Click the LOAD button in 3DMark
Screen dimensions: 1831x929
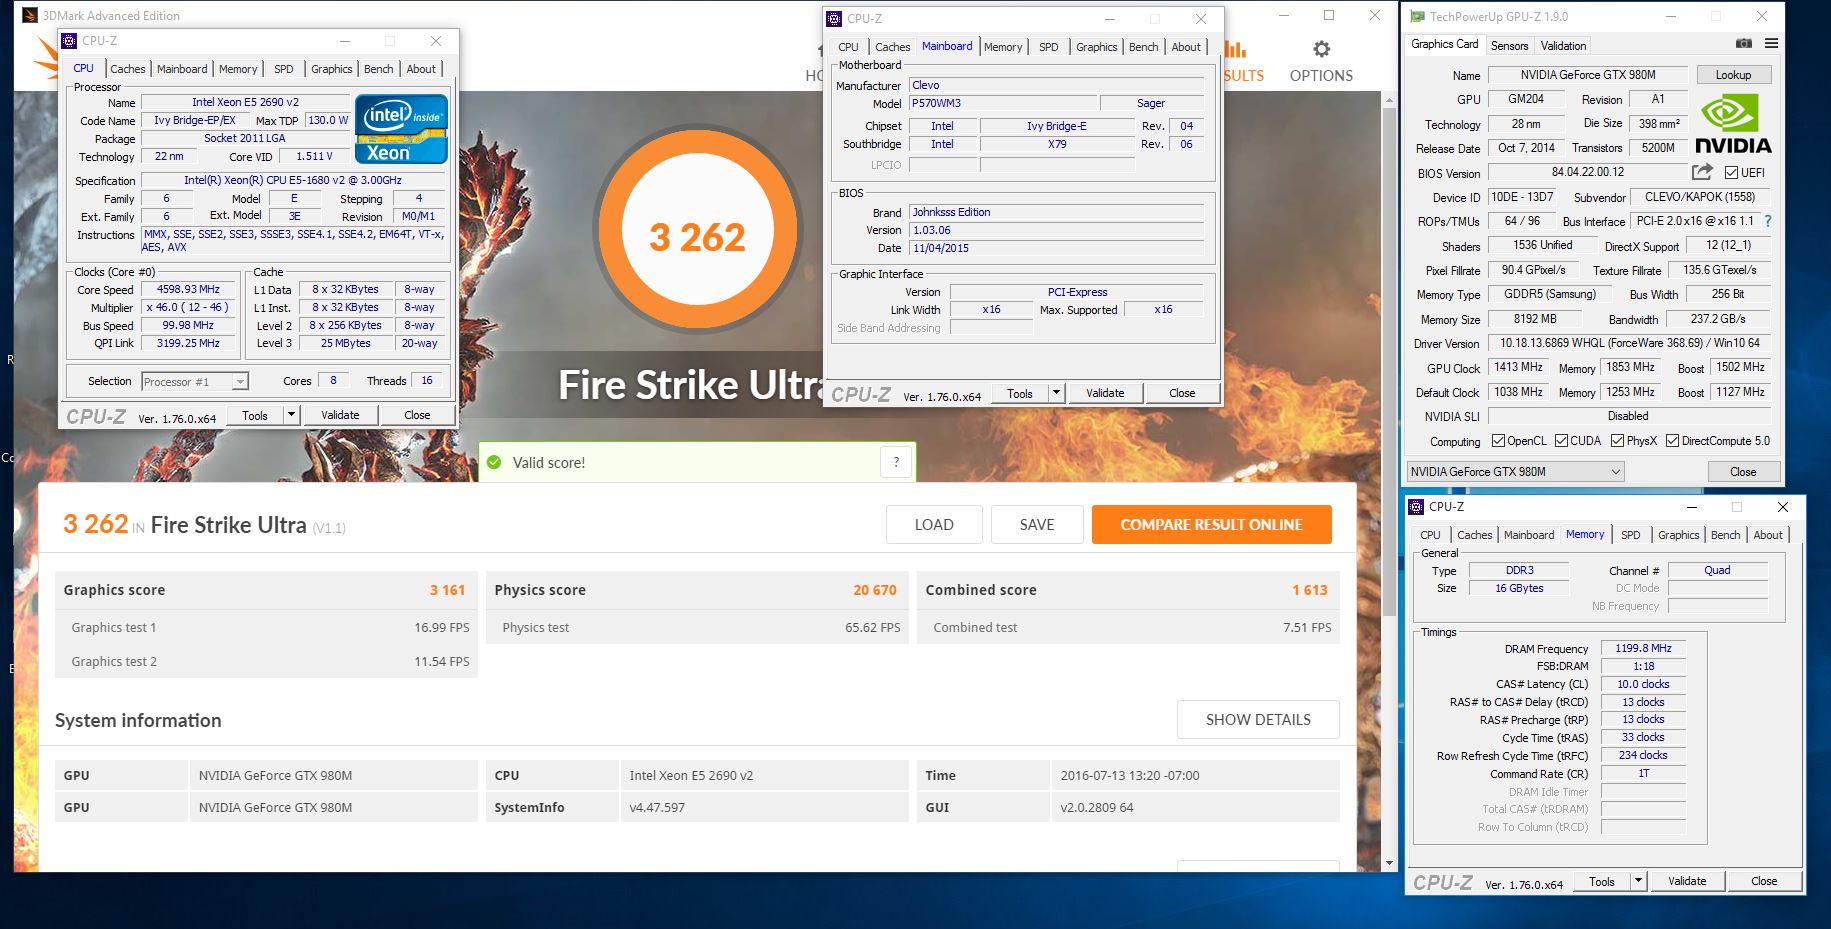pyautogui.click(x=934, y=524)
